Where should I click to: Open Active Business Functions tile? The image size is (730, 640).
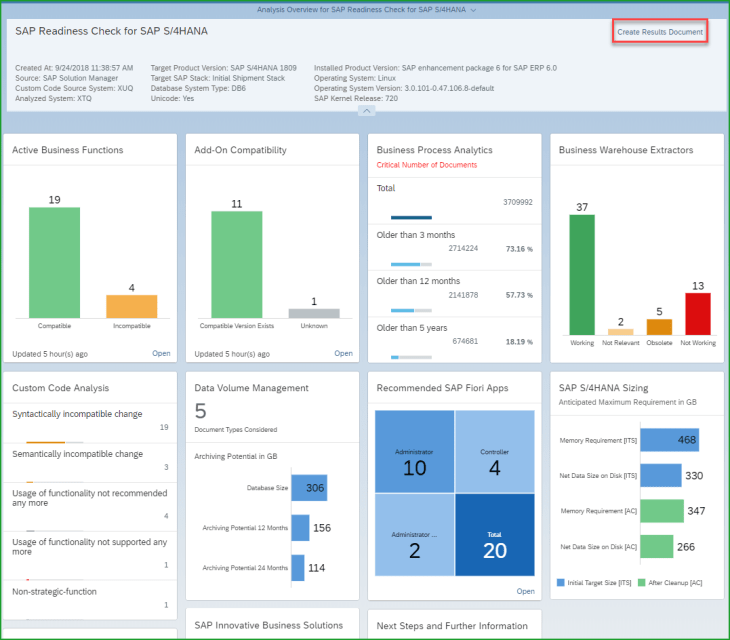[x=161, y=353]
